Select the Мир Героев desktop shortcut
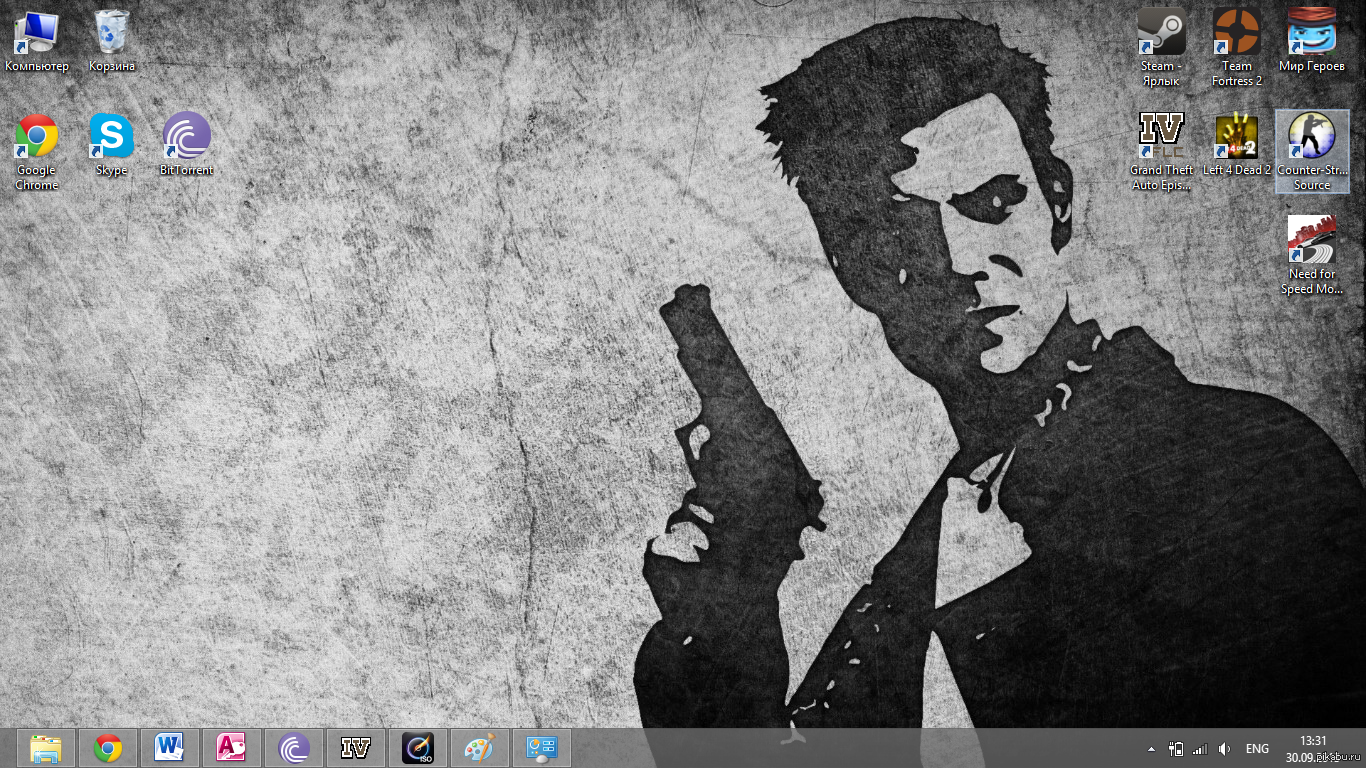This screenshot has height=768, width=1366. coord(1312,41)
